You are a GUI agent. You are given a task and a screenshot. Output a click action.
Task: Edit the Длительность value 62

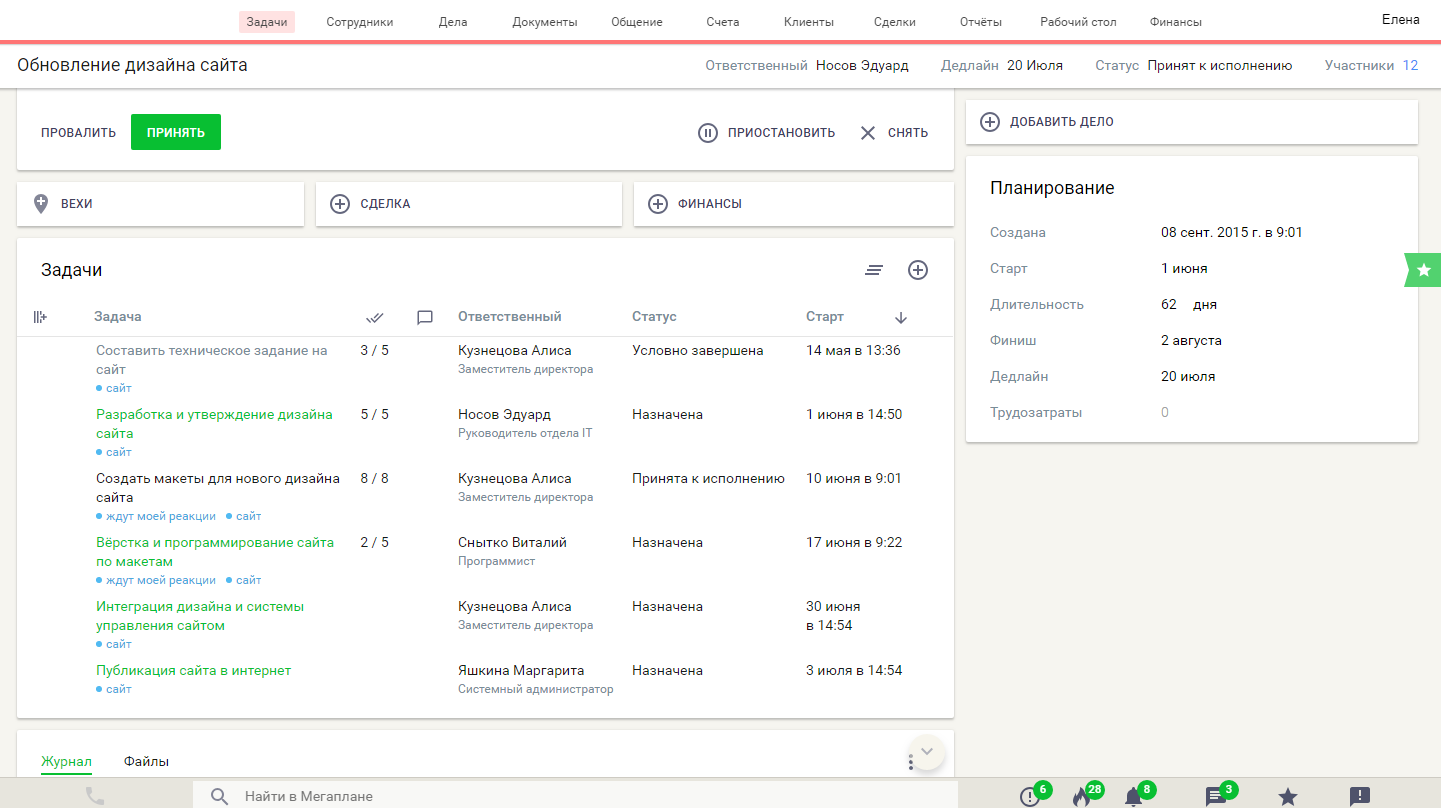click(1170, 305)
